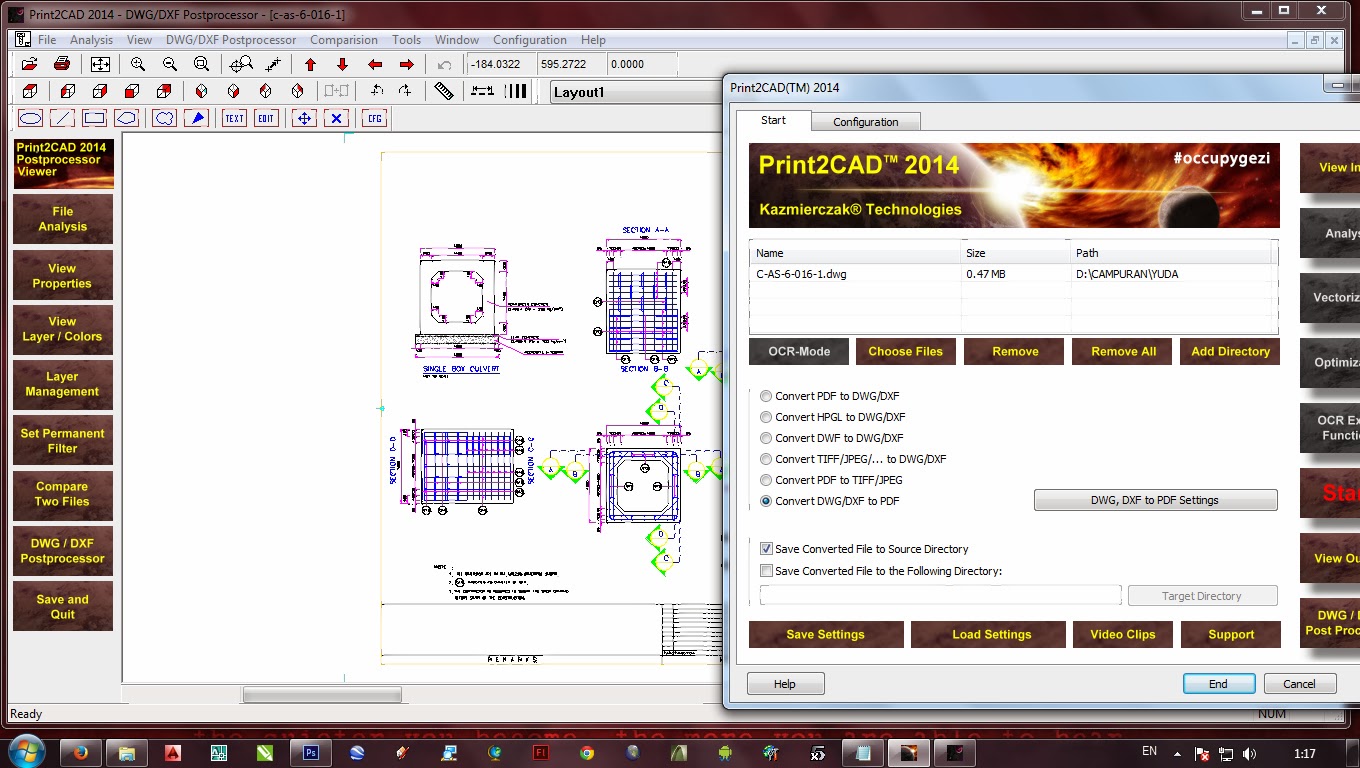Click the TEXT tool icon

coord(234,118)
